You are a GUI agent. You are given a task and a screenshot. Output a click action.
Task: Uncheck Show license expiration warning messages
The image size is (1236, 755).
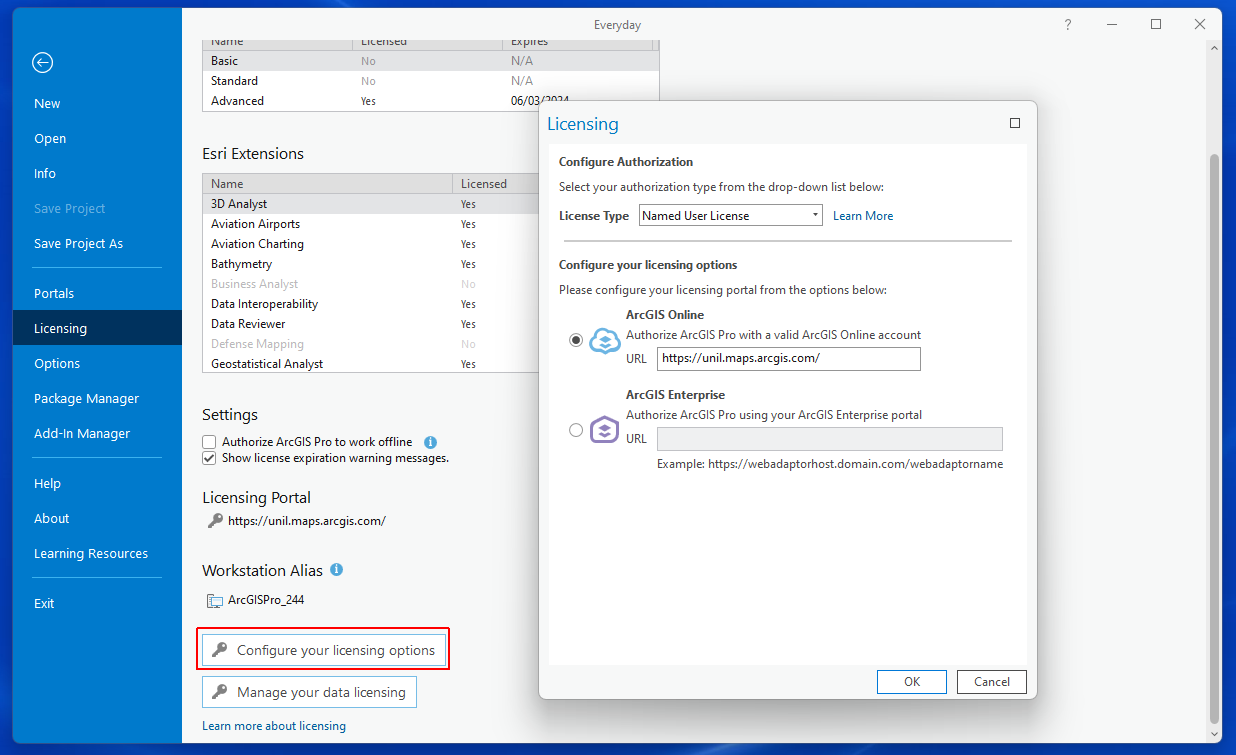coord(209,458)
